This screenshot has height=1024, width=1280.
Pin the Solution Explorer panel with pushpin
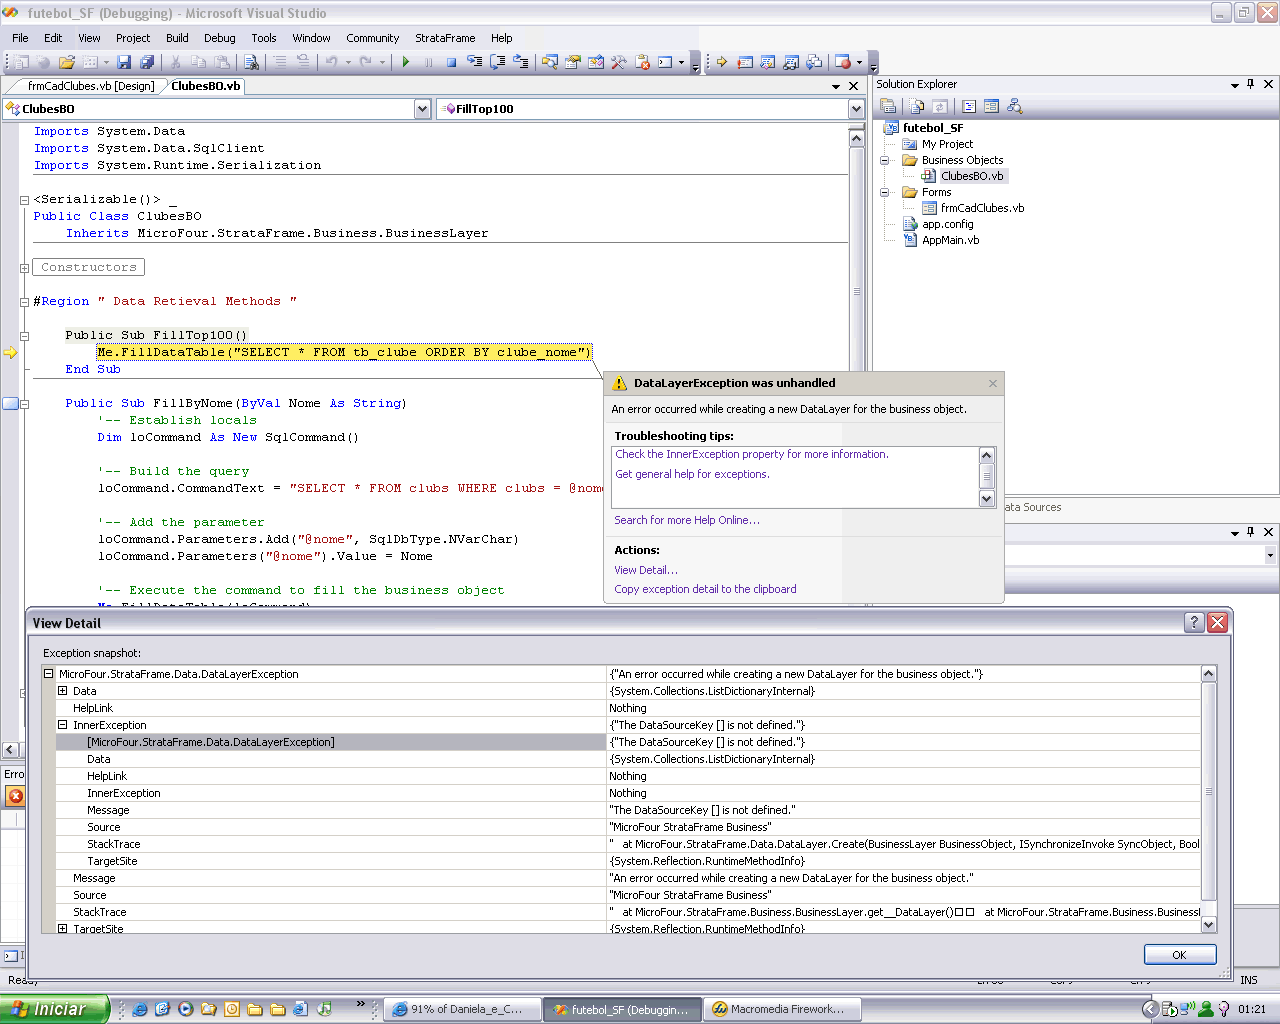click(1250, 84)
